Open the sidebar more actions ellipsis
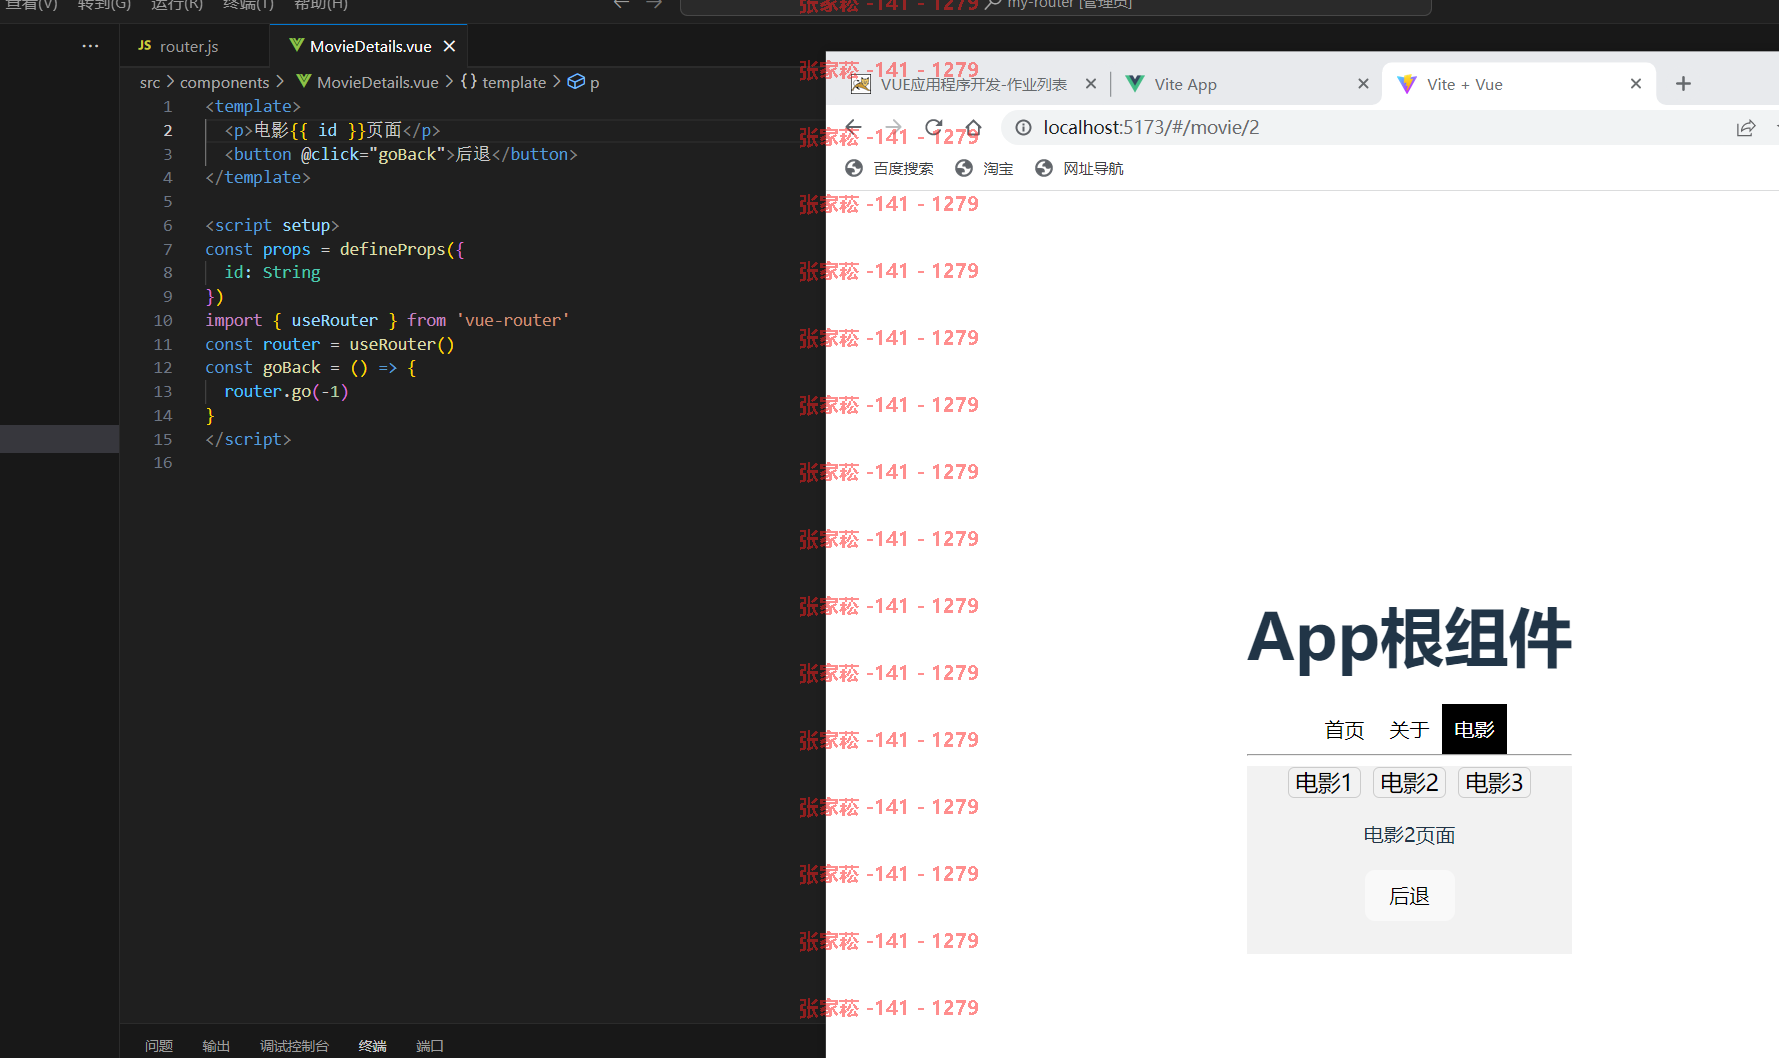Image resolution: width=1779 pixels, height=1058 pixels. pos(90,46)
